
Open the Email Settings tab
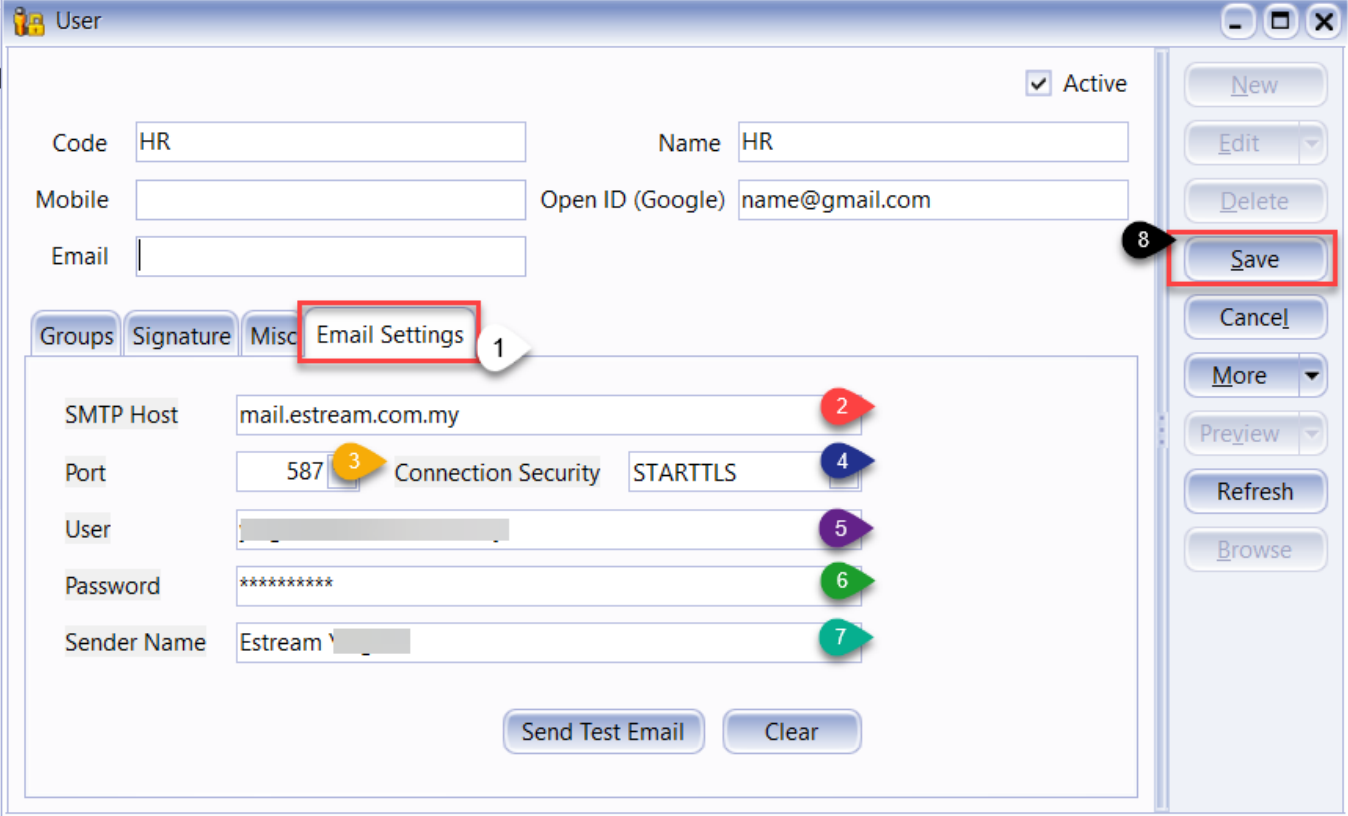pos(390,334)
